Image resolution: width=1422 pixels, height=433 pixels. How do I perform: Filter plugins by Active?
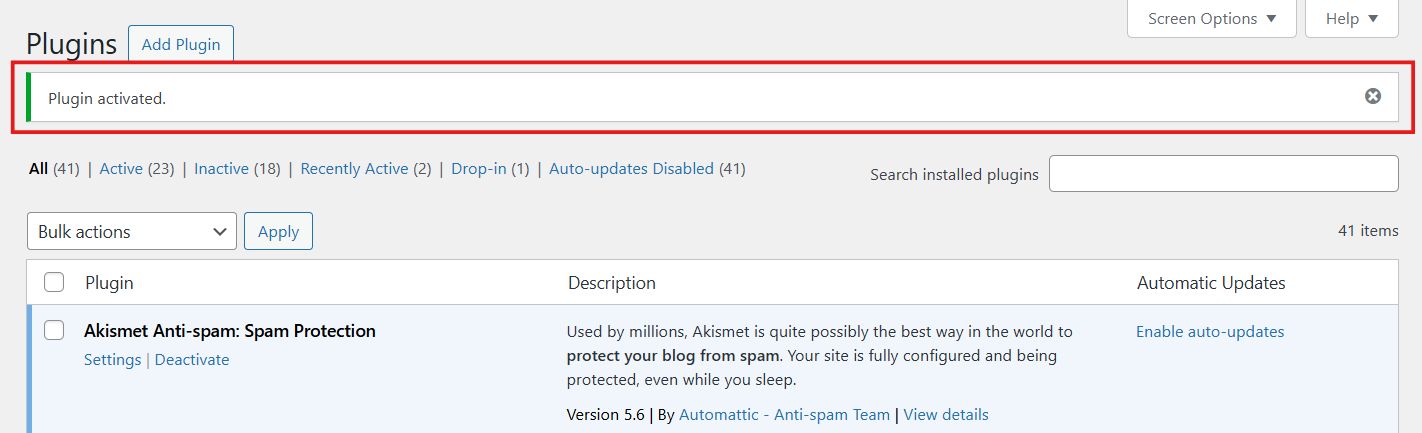(x=121, y=169)
